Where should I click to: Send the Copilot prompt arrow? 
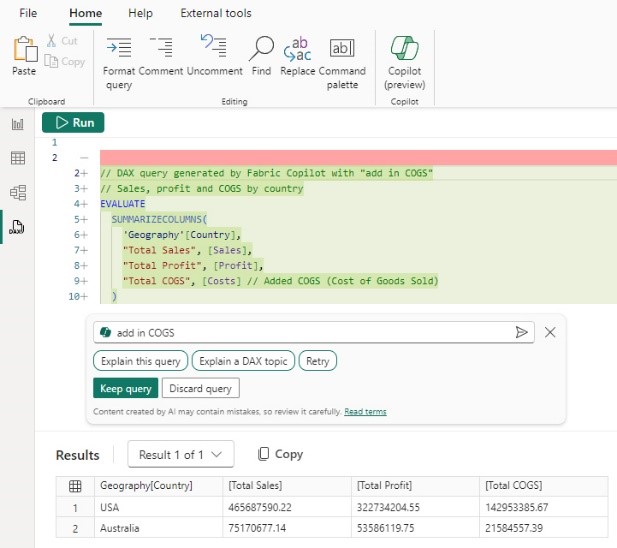click(x=521, y=332)
